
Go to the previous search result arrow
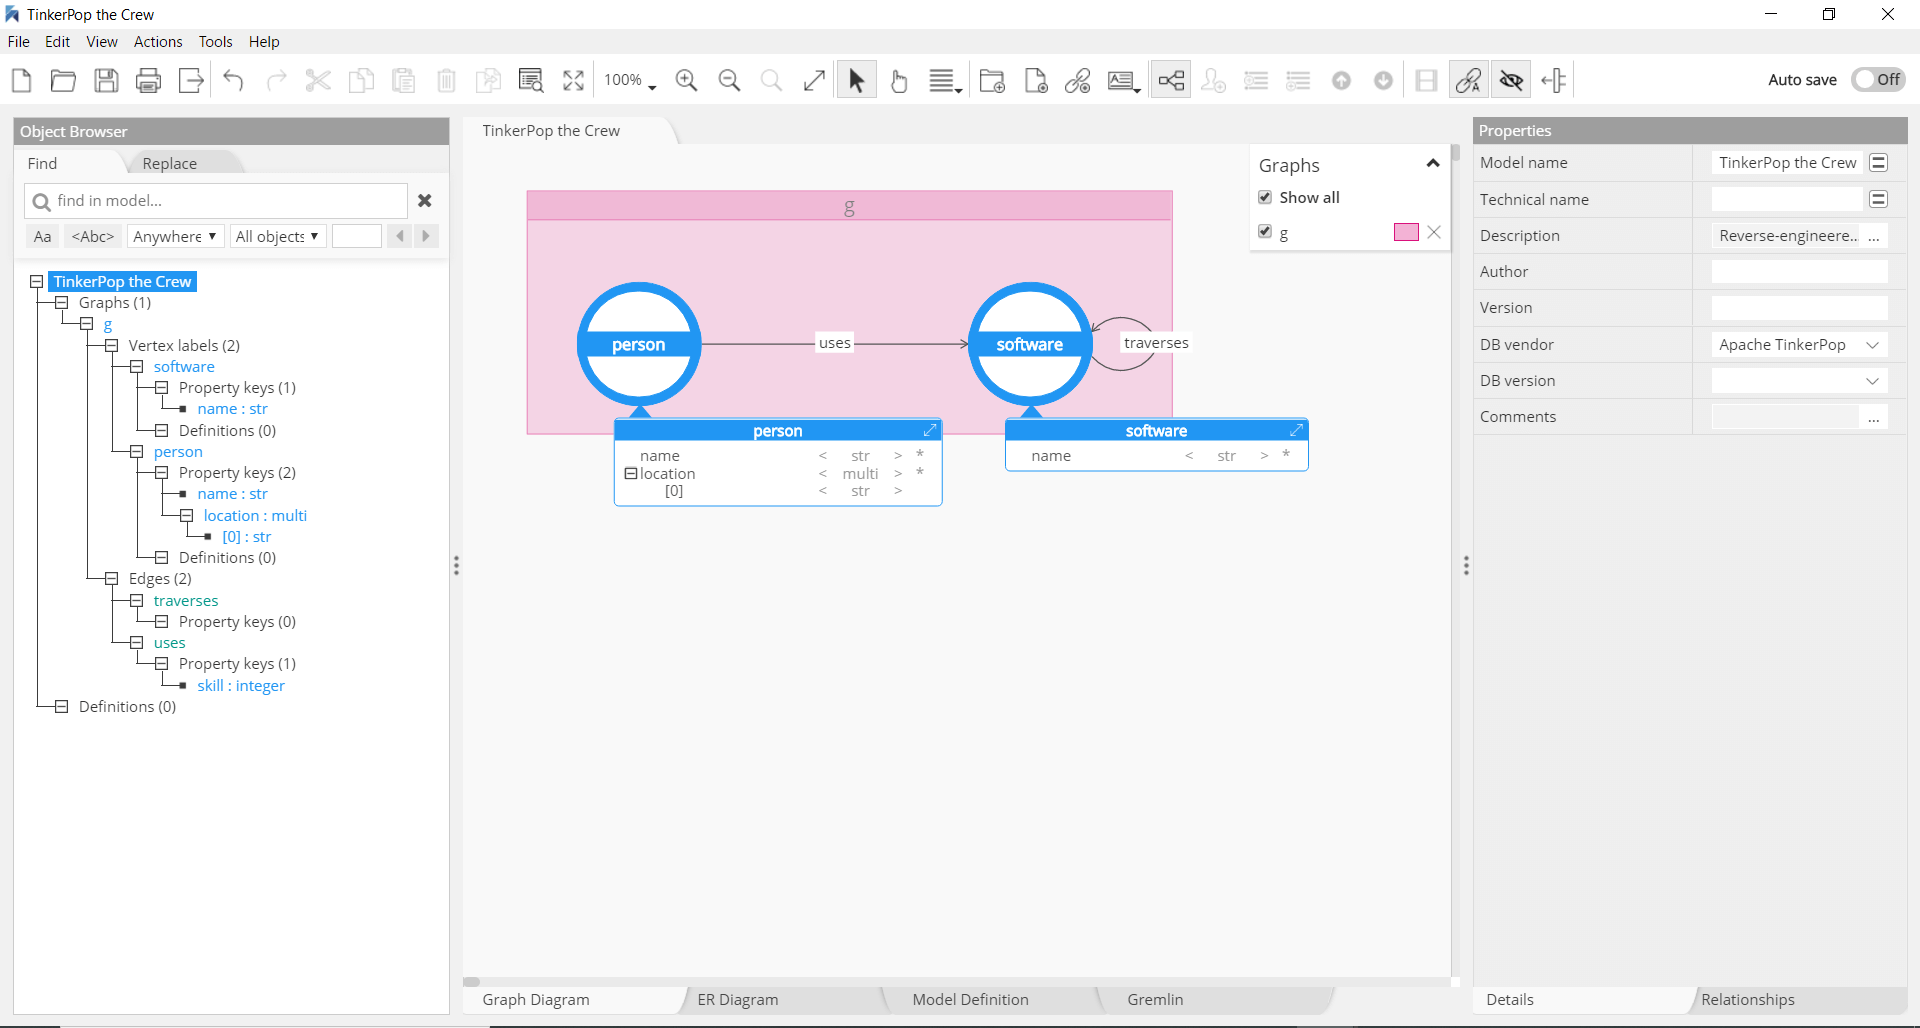(x=400, y=236)
